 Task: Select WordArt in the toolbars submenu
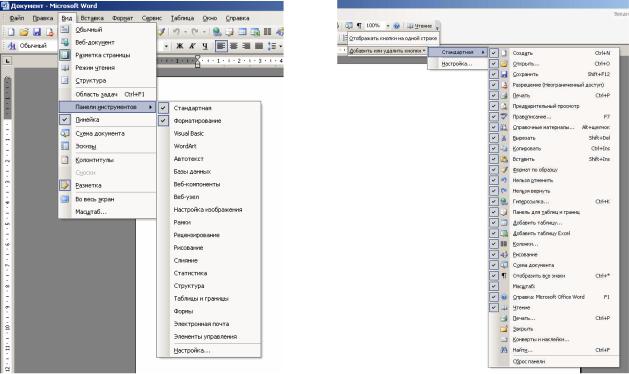point(209,146)
